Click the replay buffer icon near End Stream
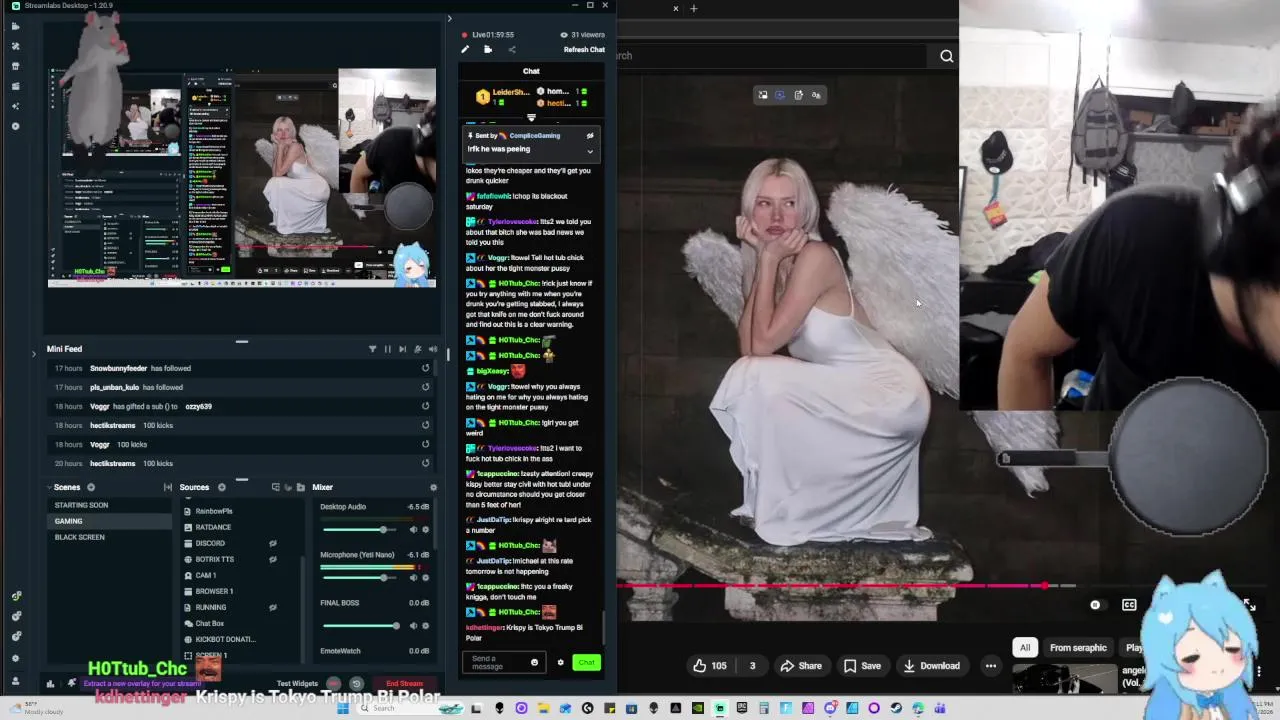 click(x=356, y=684)
